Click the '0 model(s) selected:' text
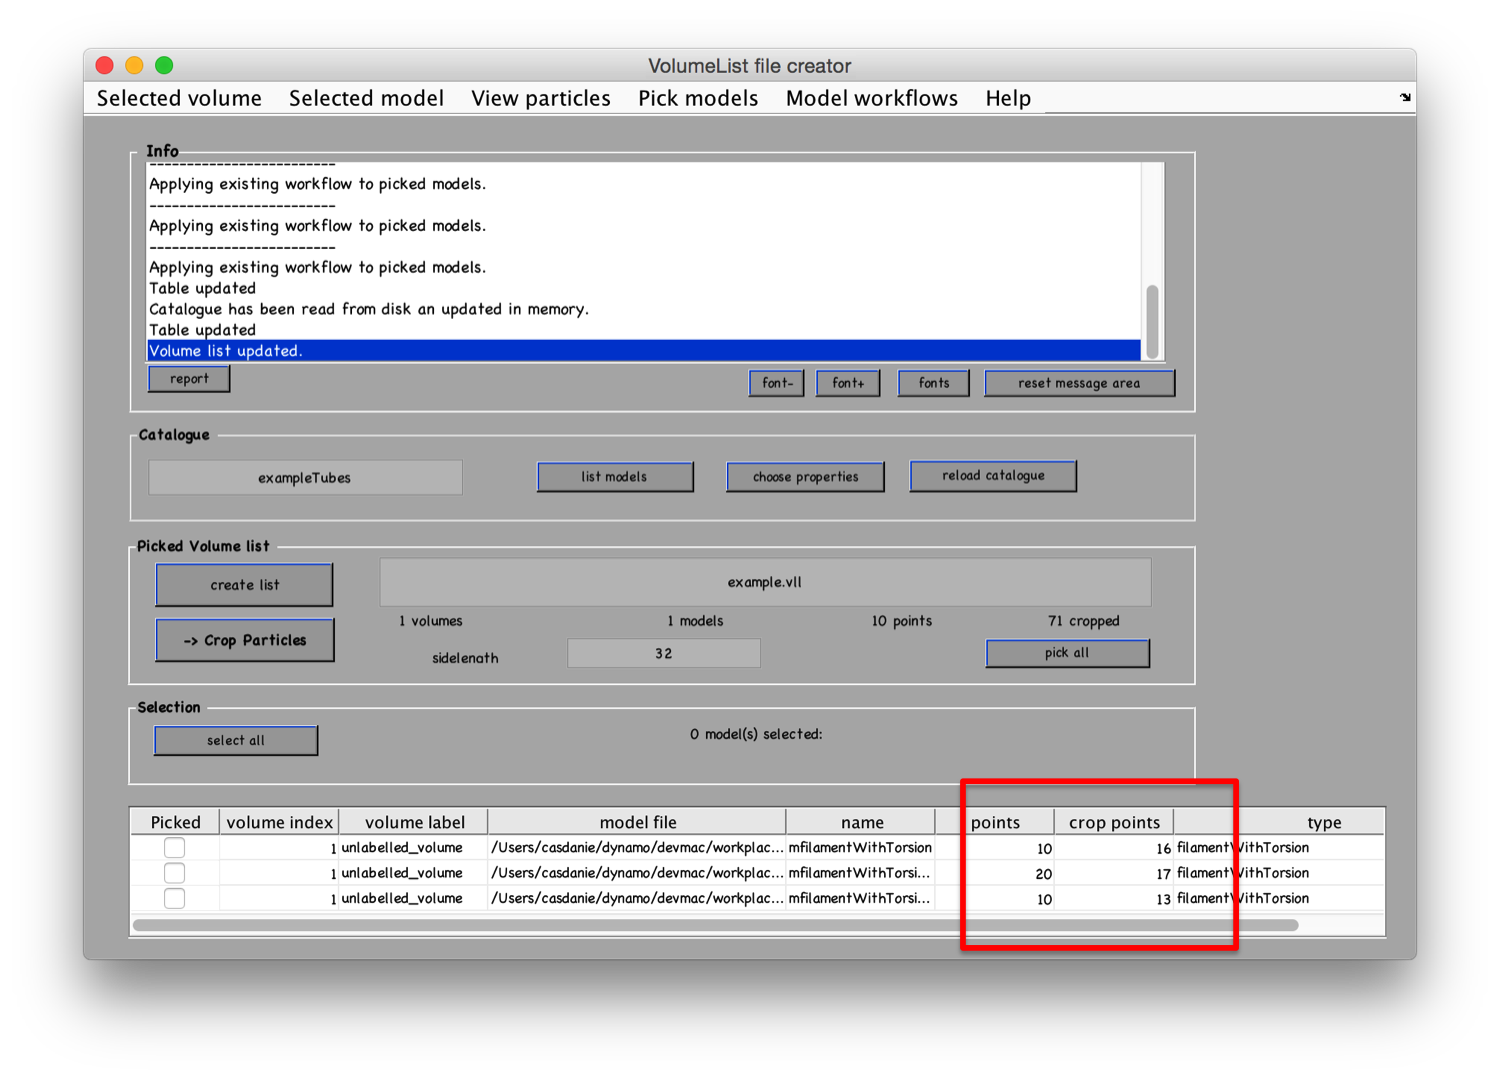Viewport: 1500px width, 1079px height. pyautogui.click(x=756, y=734)
